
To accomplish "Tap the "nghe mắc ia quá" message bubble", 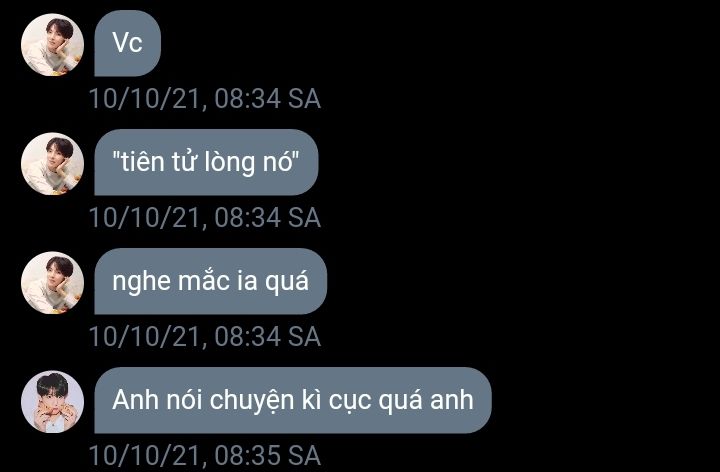I will pyautogui.click(x=211, y=281).
